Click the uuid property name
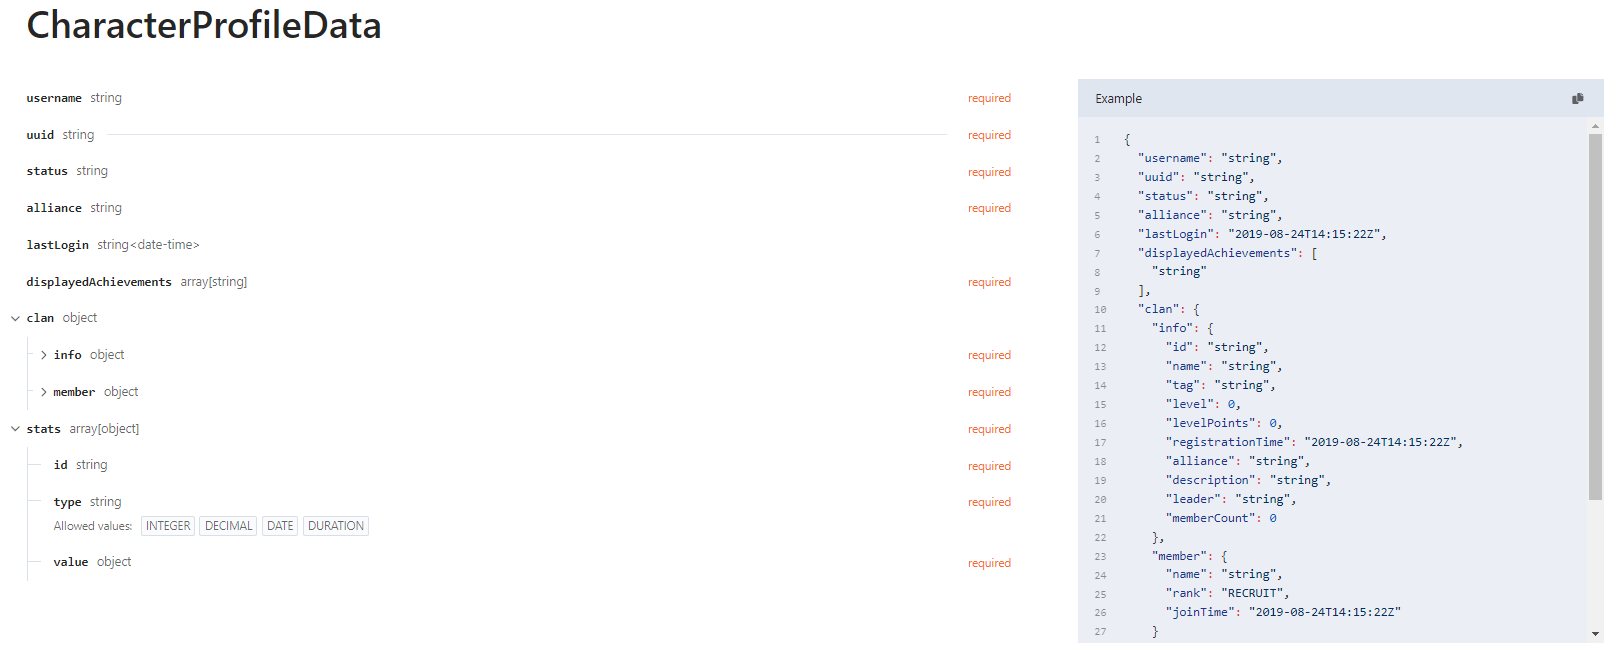This screenshot has width=1623, height=660. tap(40, 135)
